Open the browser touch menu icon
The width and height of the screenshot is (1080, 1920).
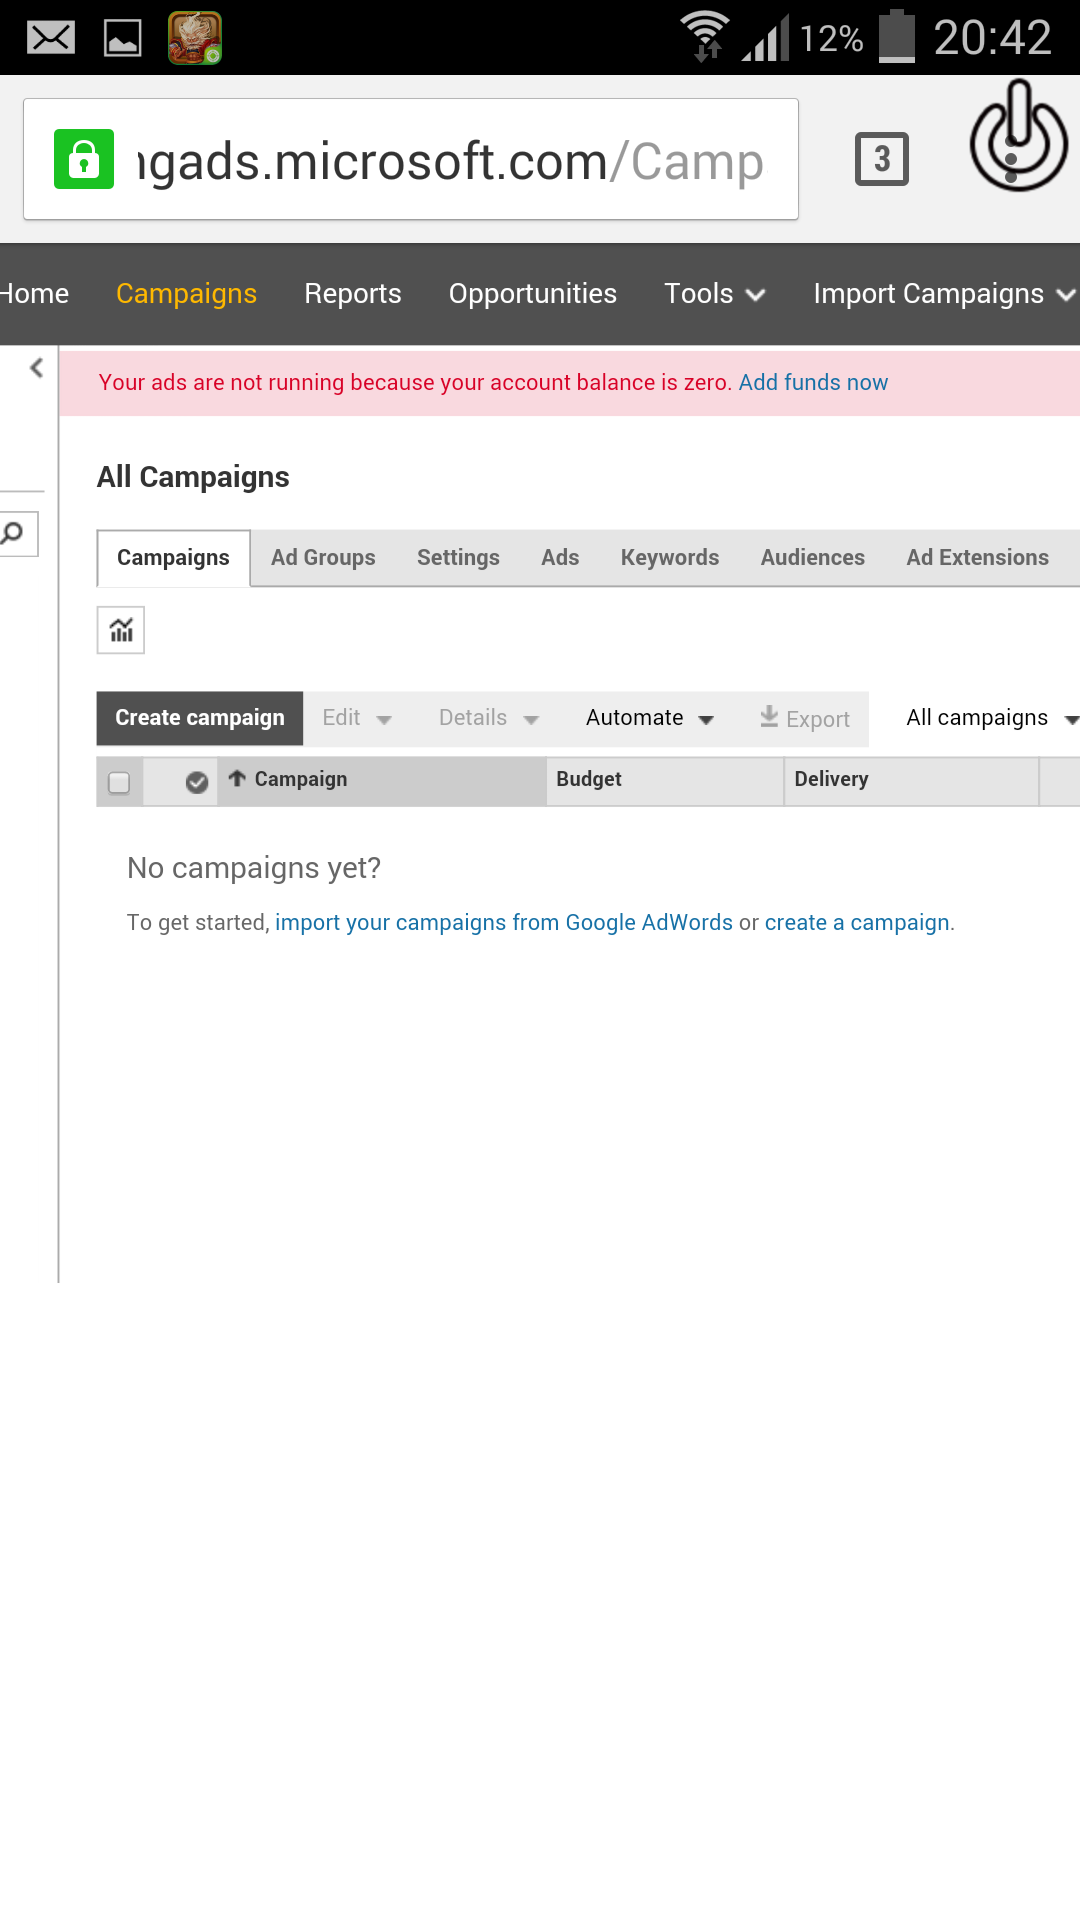point(1018,140)
